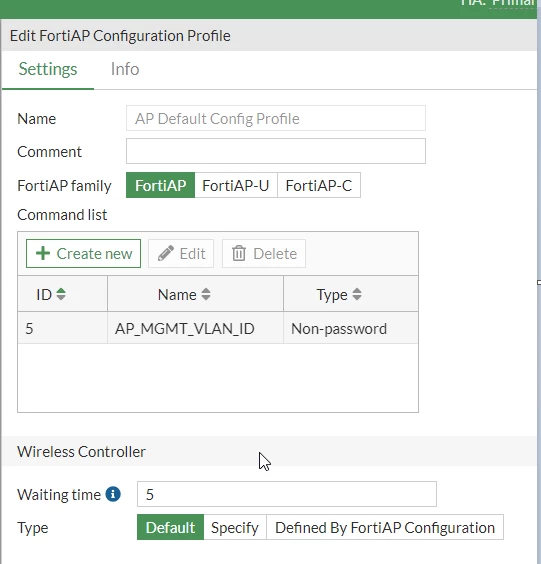This screenshot has height=564, width=541.
Task: Select the AP_MGMT_VLAN_ID command row
Action: click(x=218, y=328)
